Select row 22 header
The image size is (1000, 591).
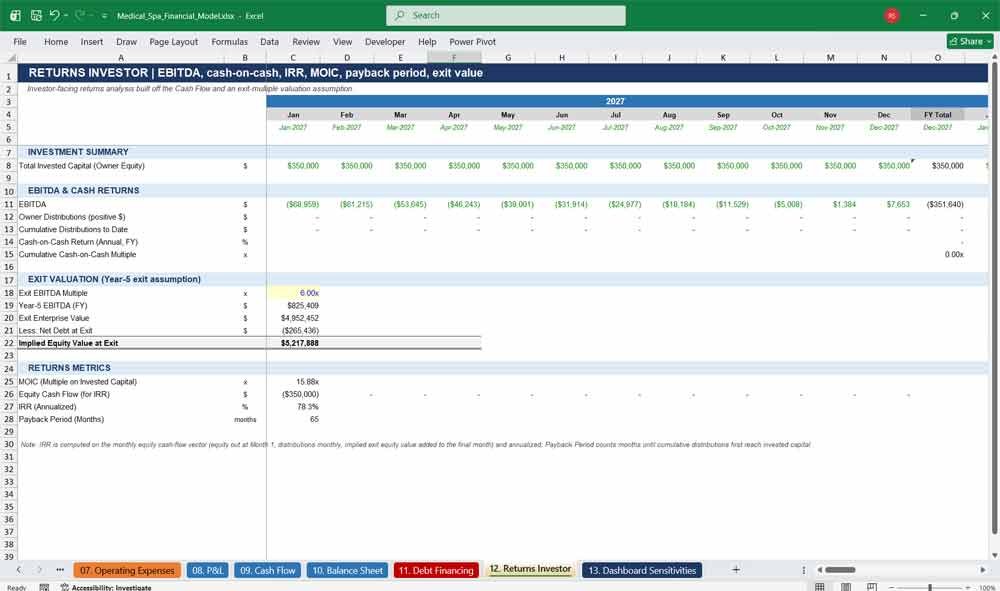point(9,343)
